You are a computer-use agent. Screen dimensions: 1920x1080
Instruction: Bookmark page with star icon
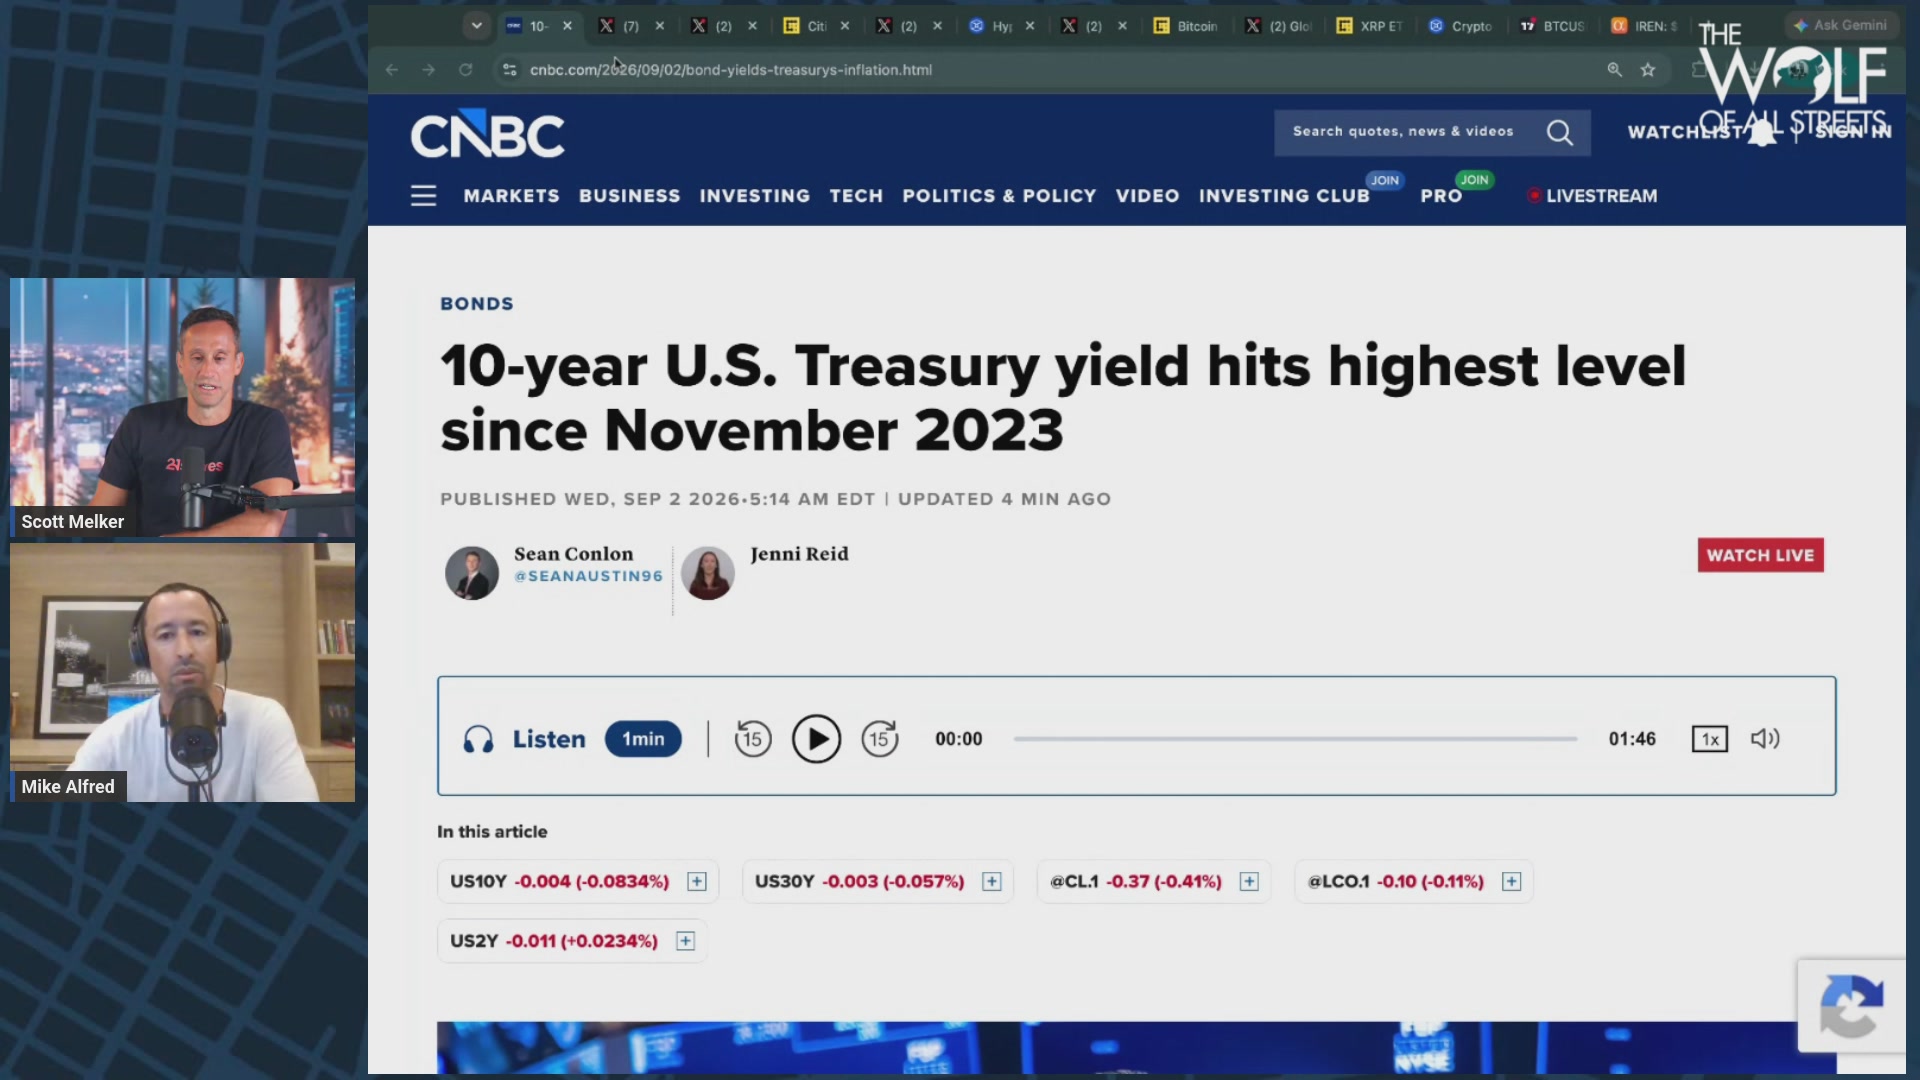coord(1648,69)
